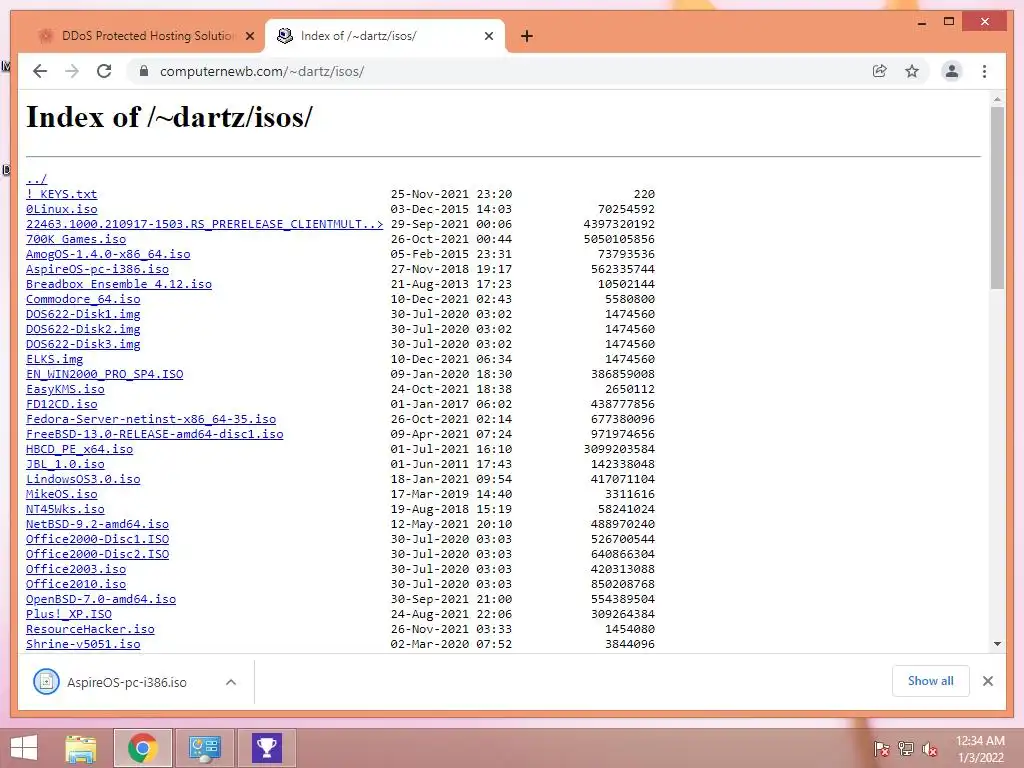Click the ELKS.img link
Image resolution: width=1024 pixels, height=768 pixels.
coord(54,359)
